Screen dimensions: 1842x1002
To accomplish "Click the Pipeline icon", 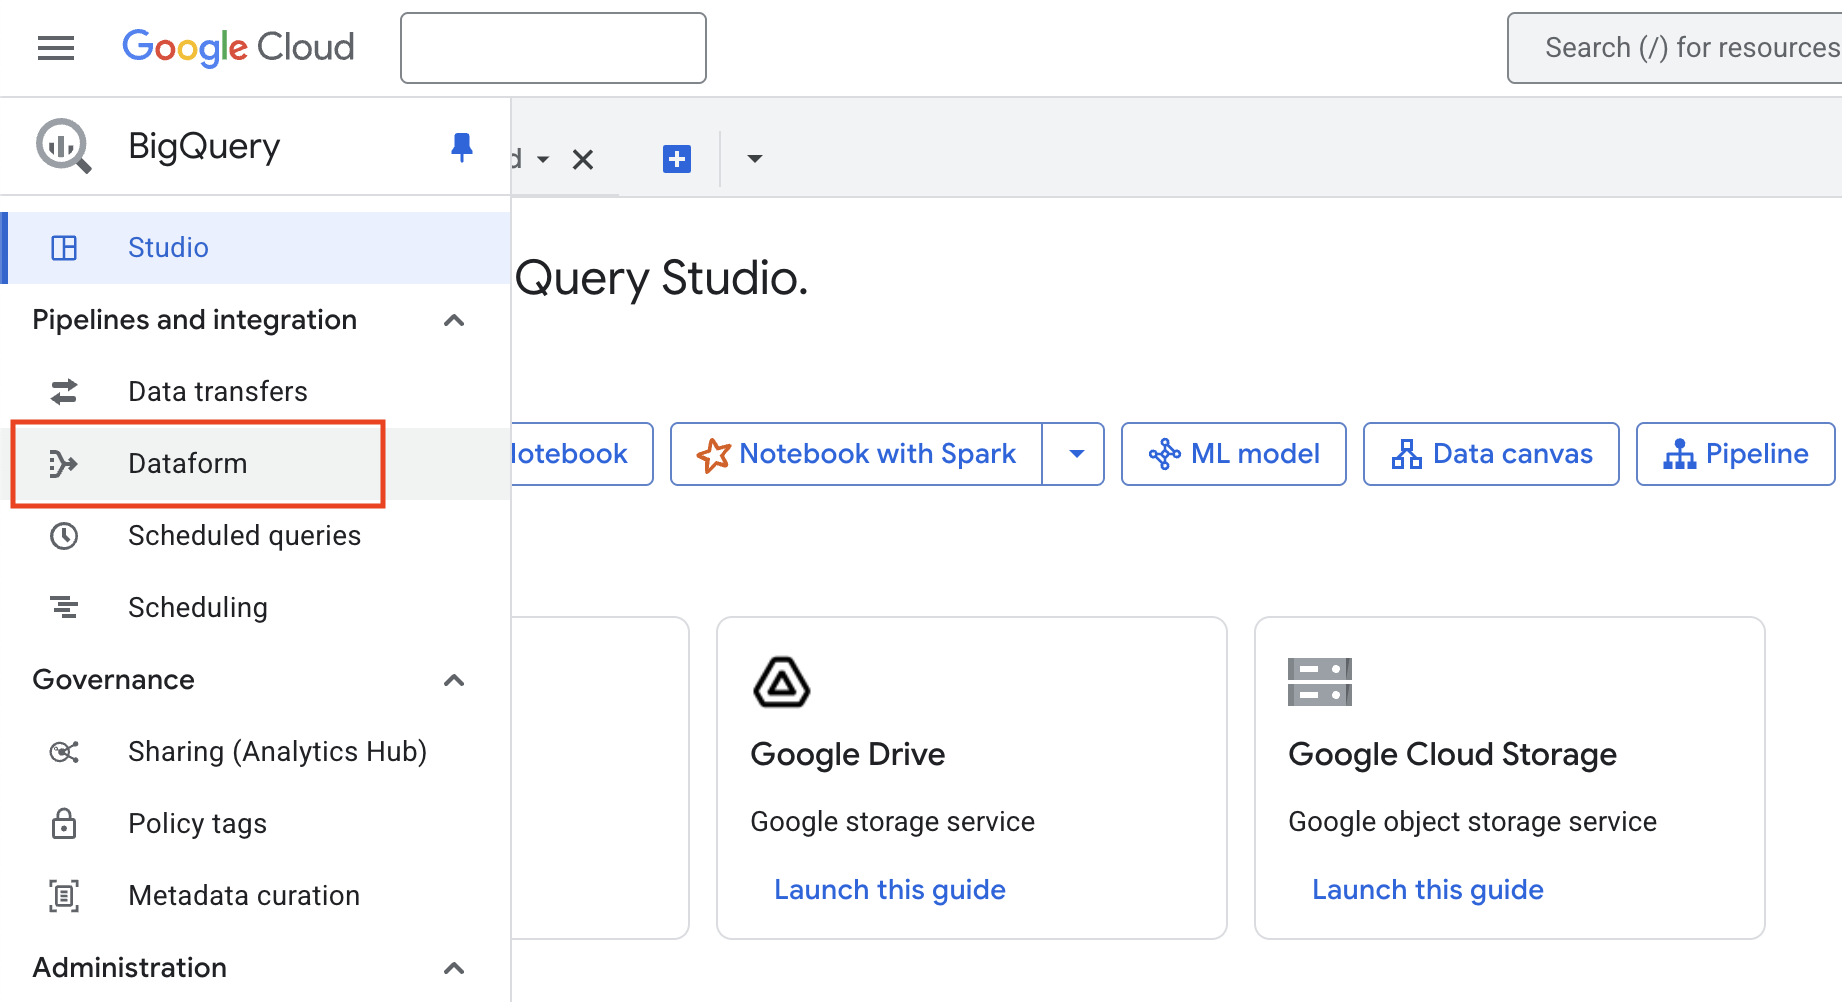I will pos(1679,454).
